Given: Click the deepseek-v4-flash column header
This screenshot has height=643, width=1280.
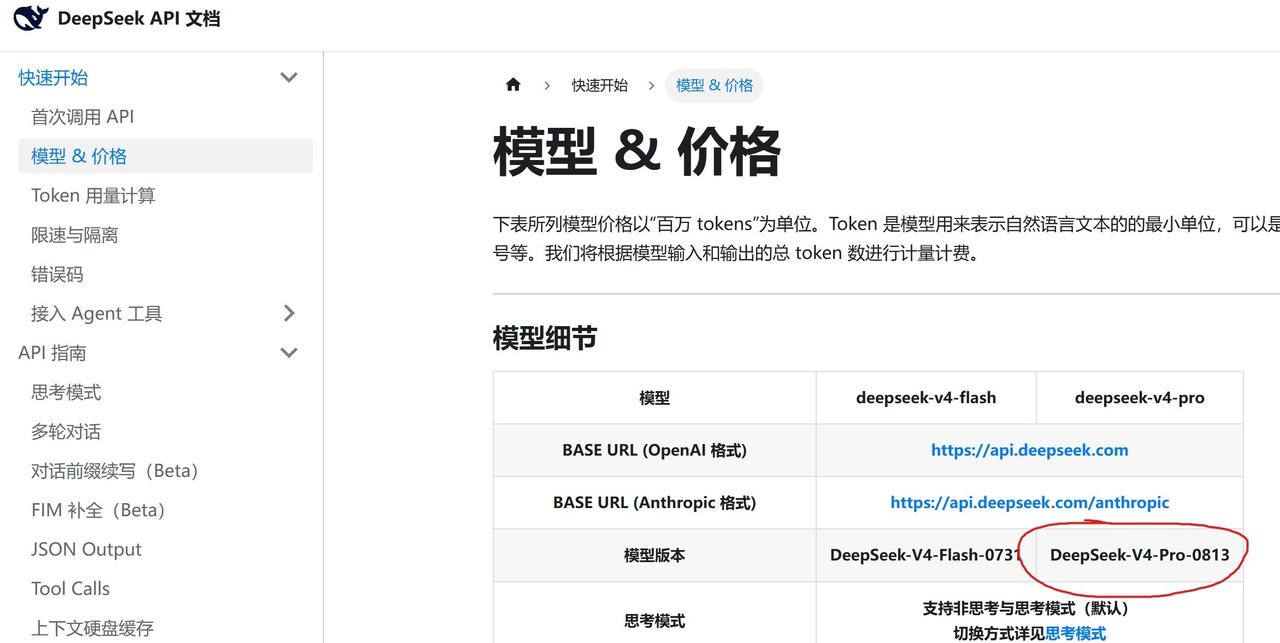Looking at the screenshot, I should 926,397.
